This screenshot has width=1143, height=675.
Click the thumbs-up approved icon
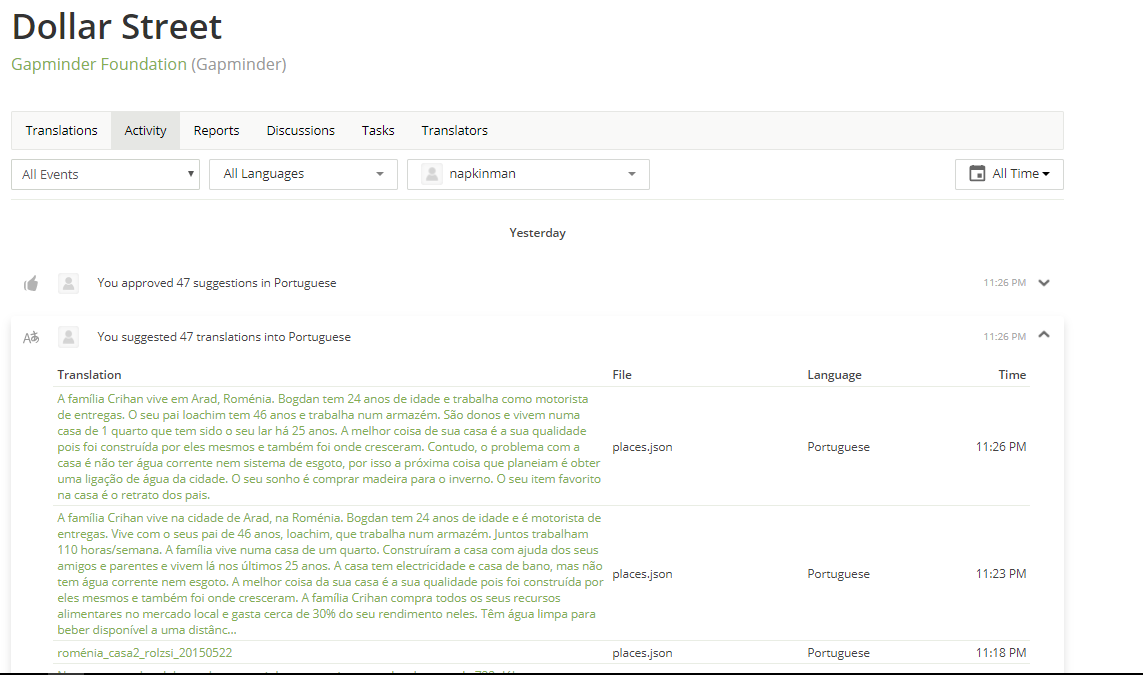(x=31, y=284)
